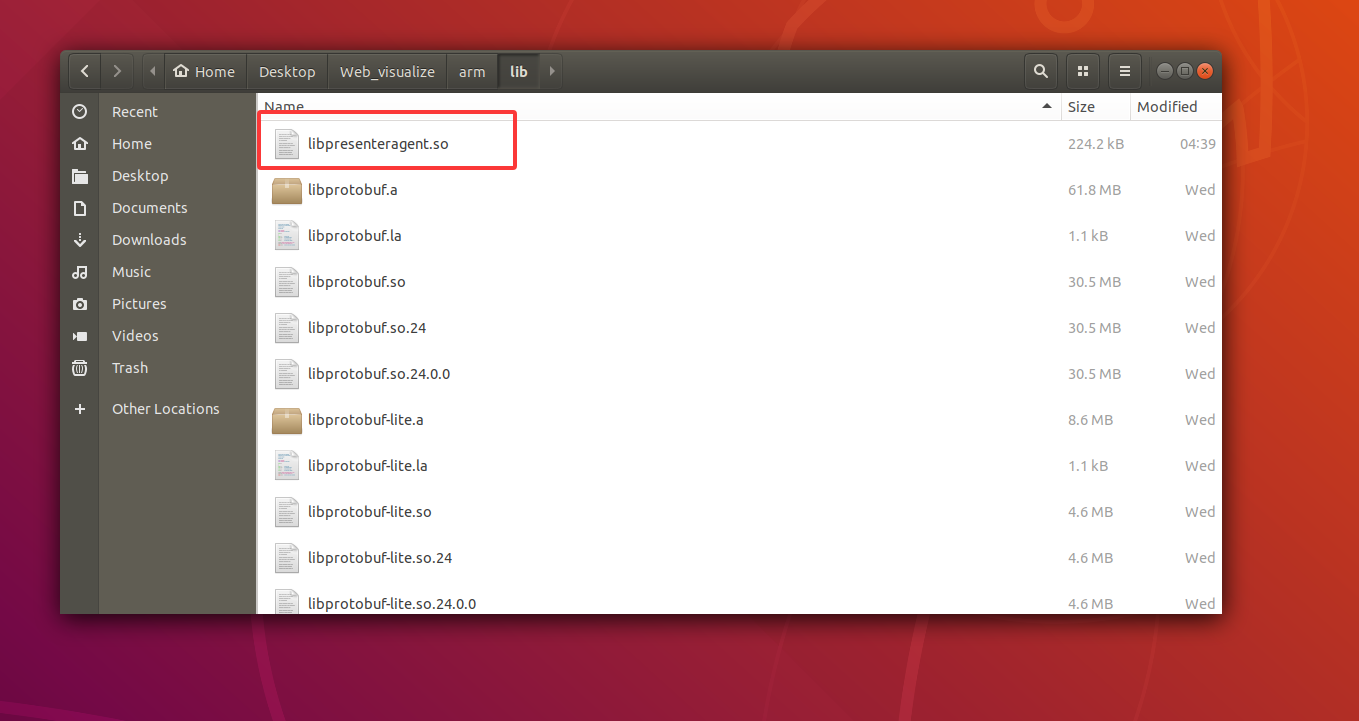Select the libprotobuf-lite.so file icon
This screenshot has height=721, width=1359.
point(287,512)
